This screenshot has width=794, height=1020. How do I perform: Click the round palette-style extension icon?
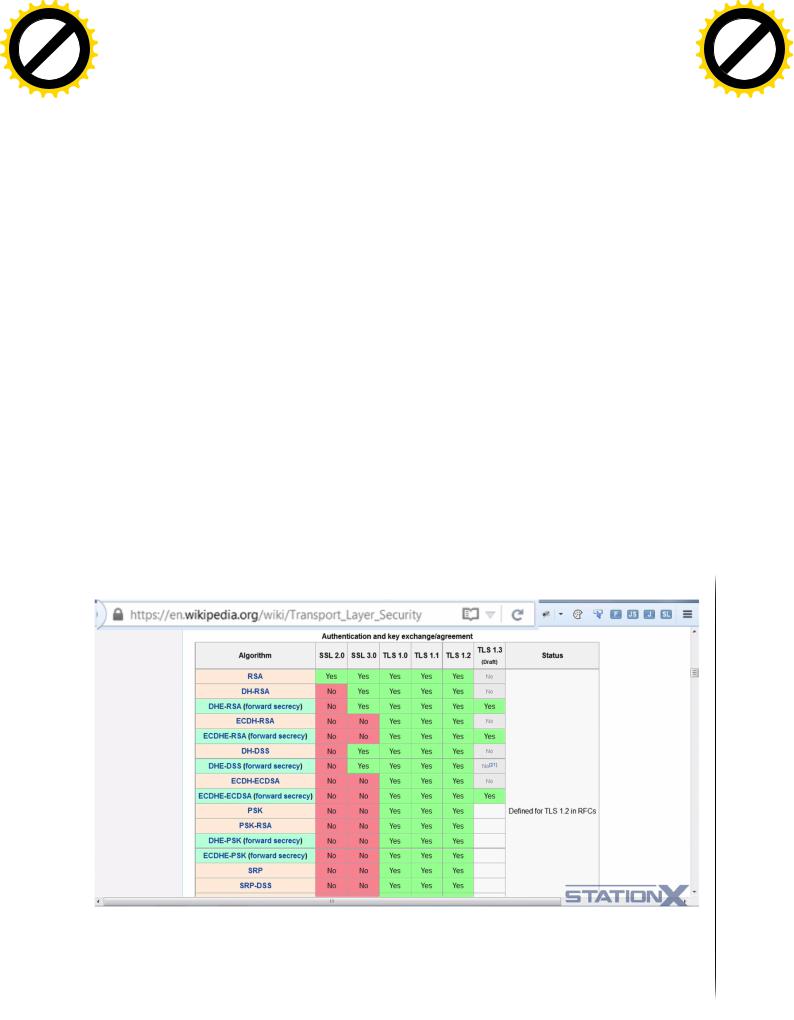577,614
